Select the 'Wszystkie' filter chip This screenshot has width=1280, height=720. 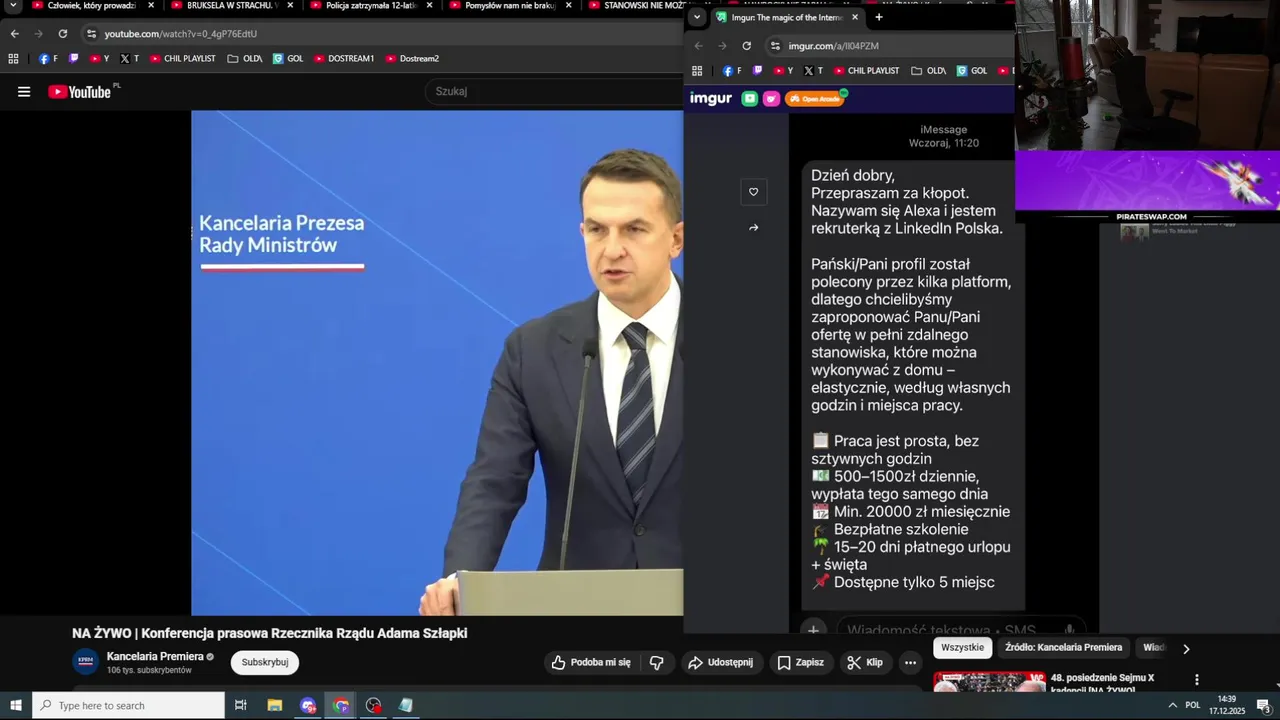pos(963,648)
